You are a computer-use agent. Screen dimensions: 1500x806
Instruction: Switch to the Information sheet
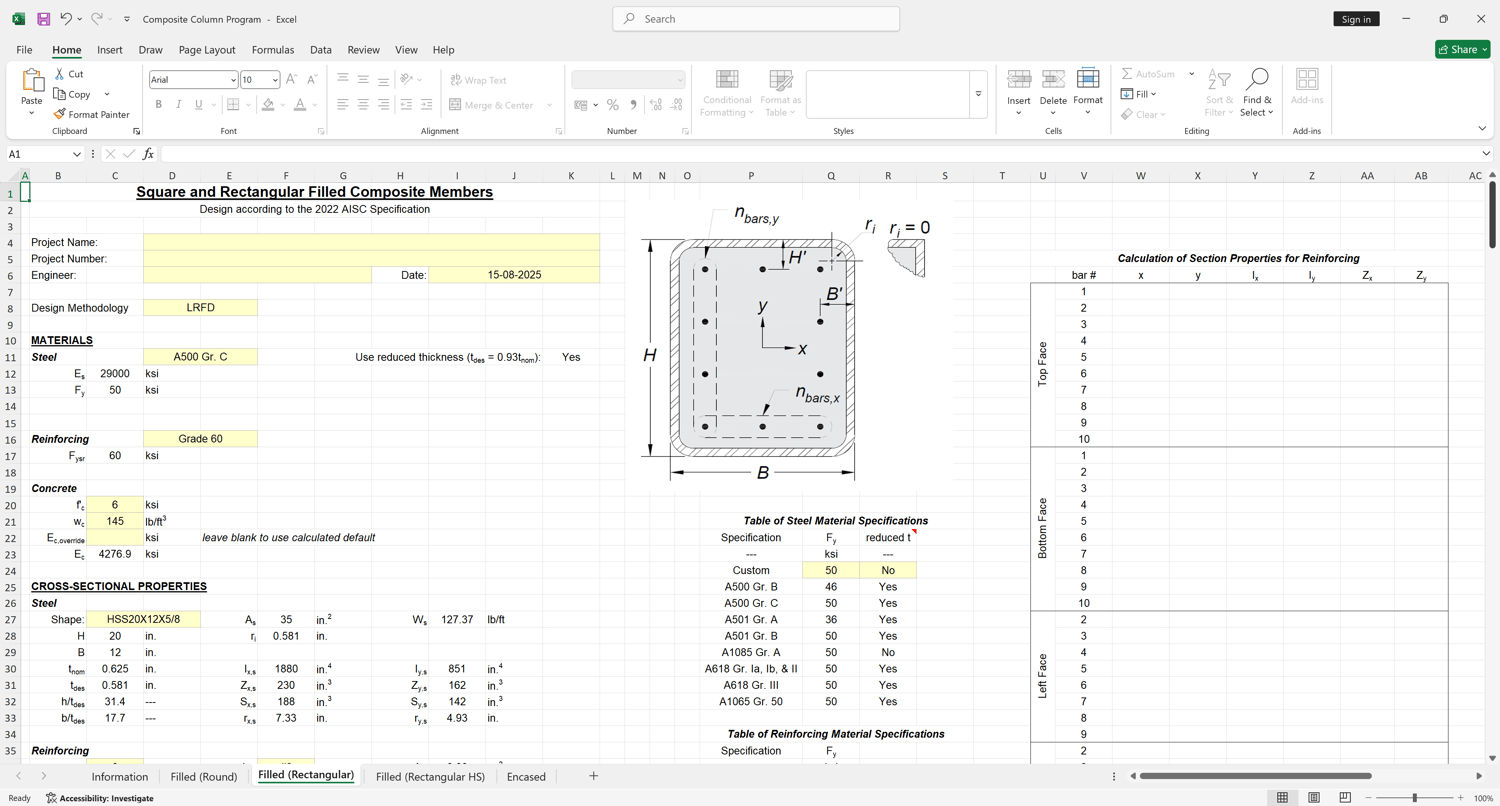pyautogui.click(x=120, y=776)
